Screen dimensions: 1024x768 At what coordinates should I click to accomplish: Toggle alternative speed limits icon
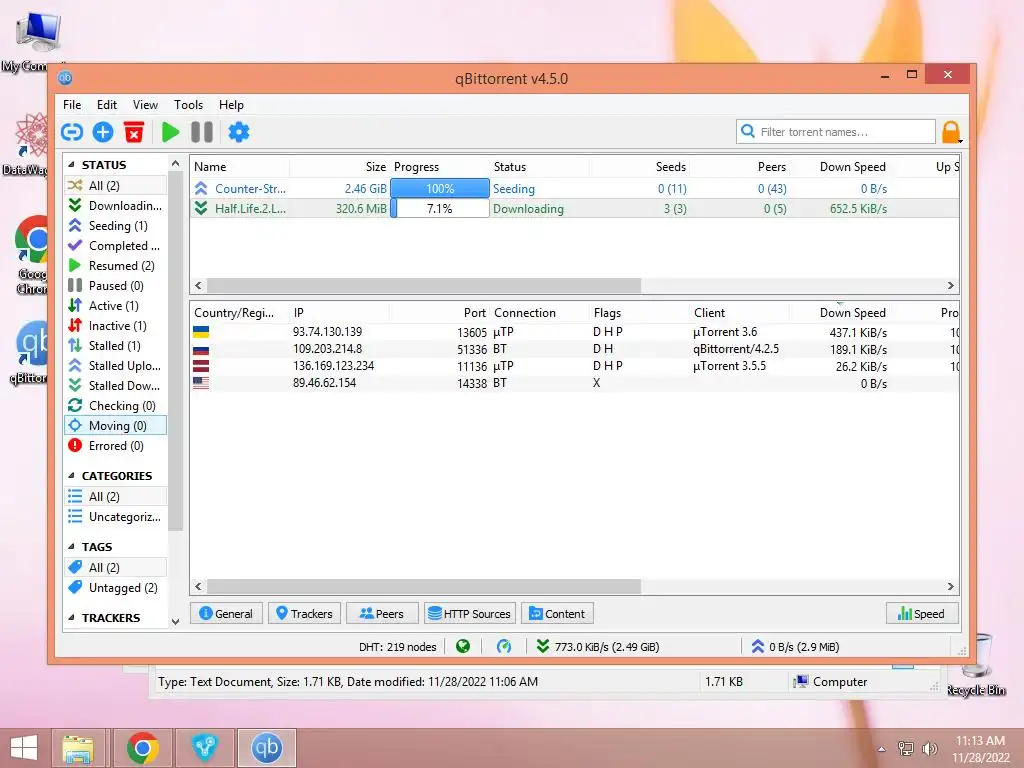(504, 646)
